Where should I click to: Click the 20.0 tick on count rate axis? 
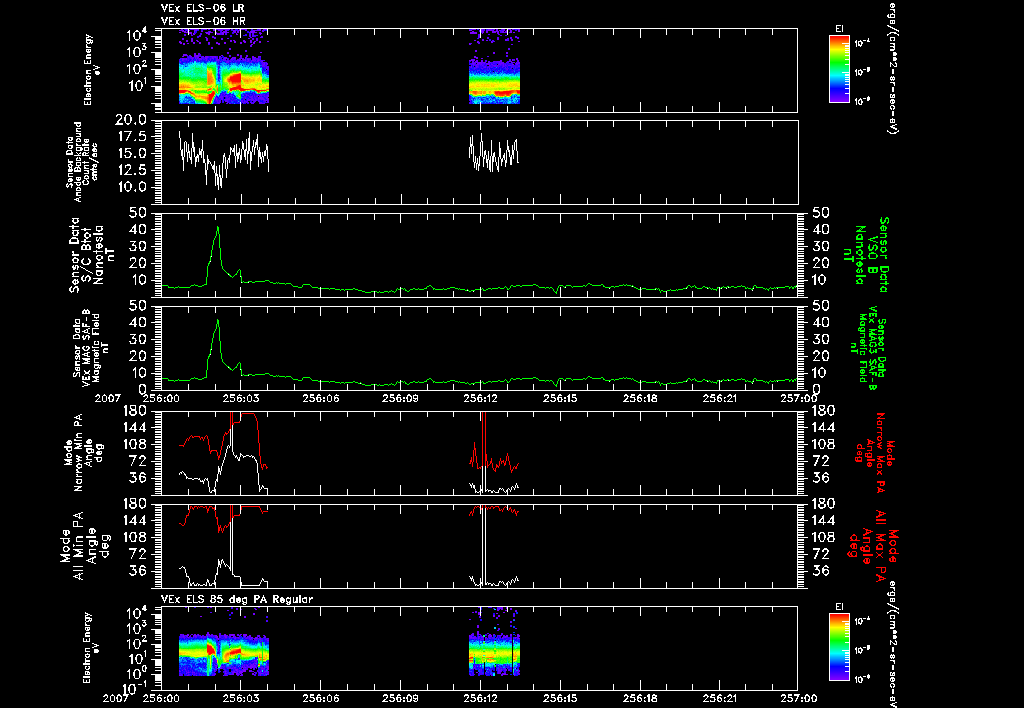click(131, 120)
